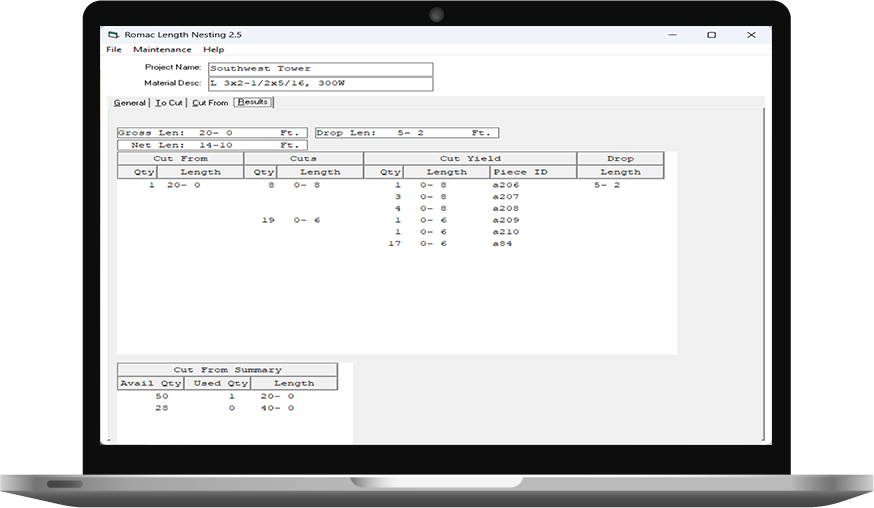Image resolution: width=874 pixels, height=508 pixels.
Task: Click the Piece ID column header
Action: click(520, 172)
